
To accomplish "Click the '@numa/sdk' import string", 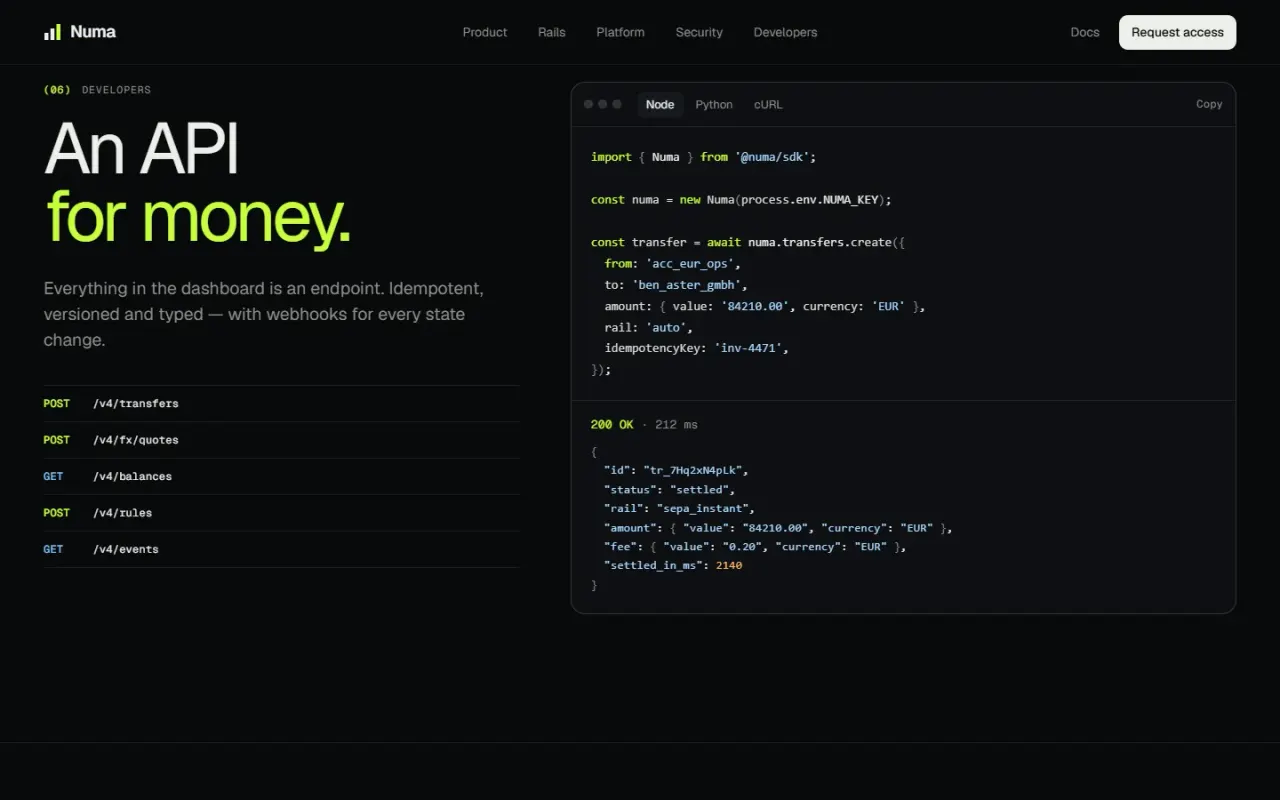I will point(772,157).
